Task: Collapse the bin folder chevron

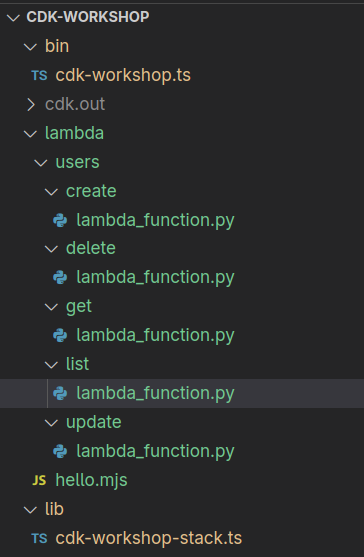Action: pyautogui.click(x=30, y=47)
